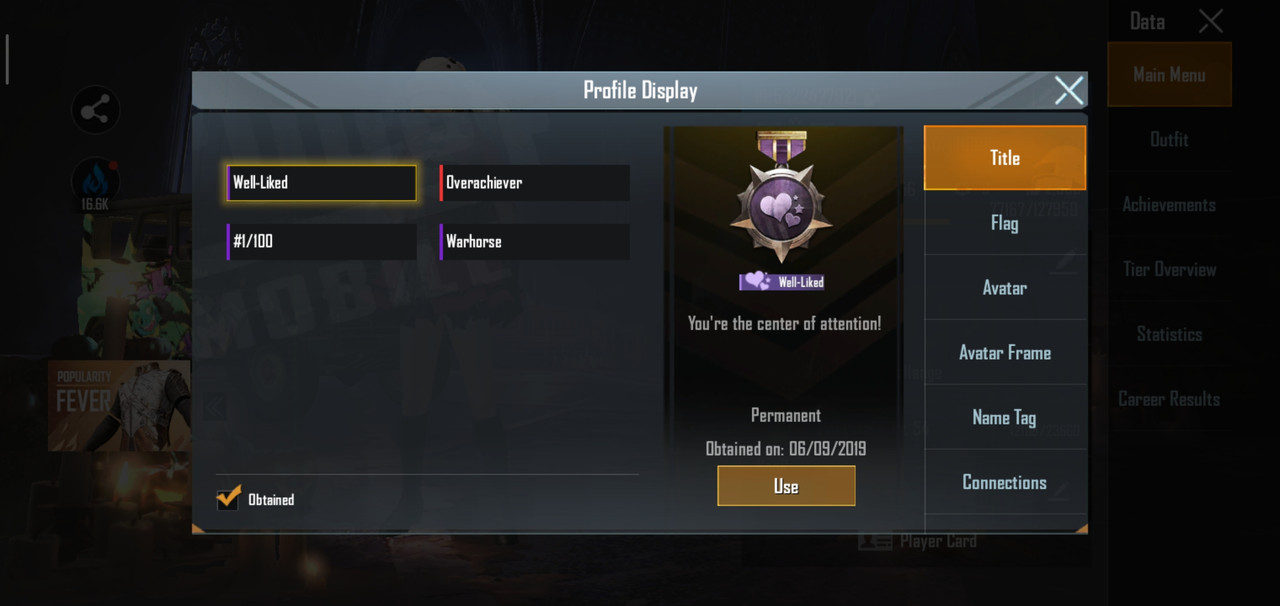Switch to the Title tab
1280x606 pixels.
coord(1005,158)
